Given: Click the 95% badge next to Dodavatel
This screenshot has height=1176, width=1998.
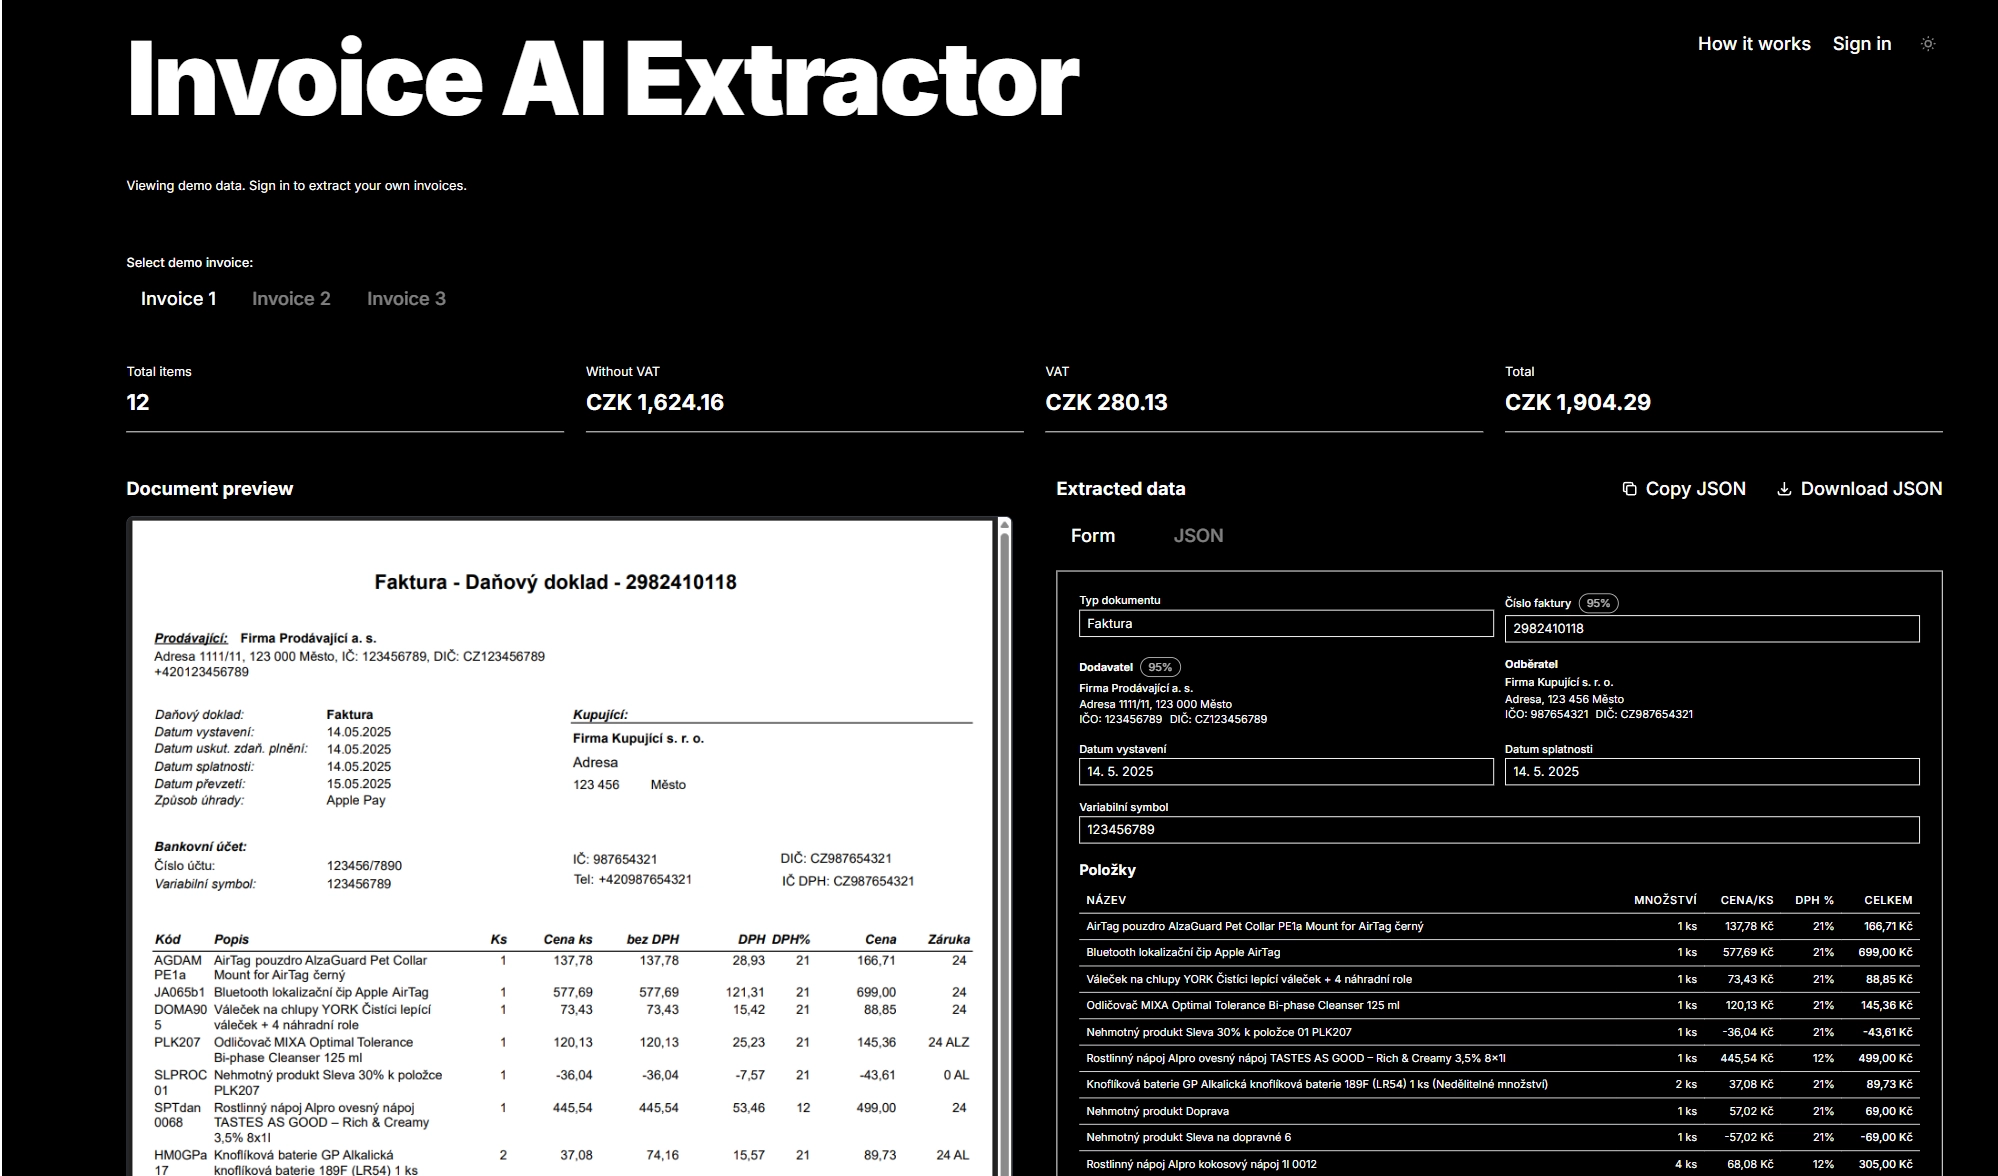Looking at the screenshot, I should tap(1160, 667).
